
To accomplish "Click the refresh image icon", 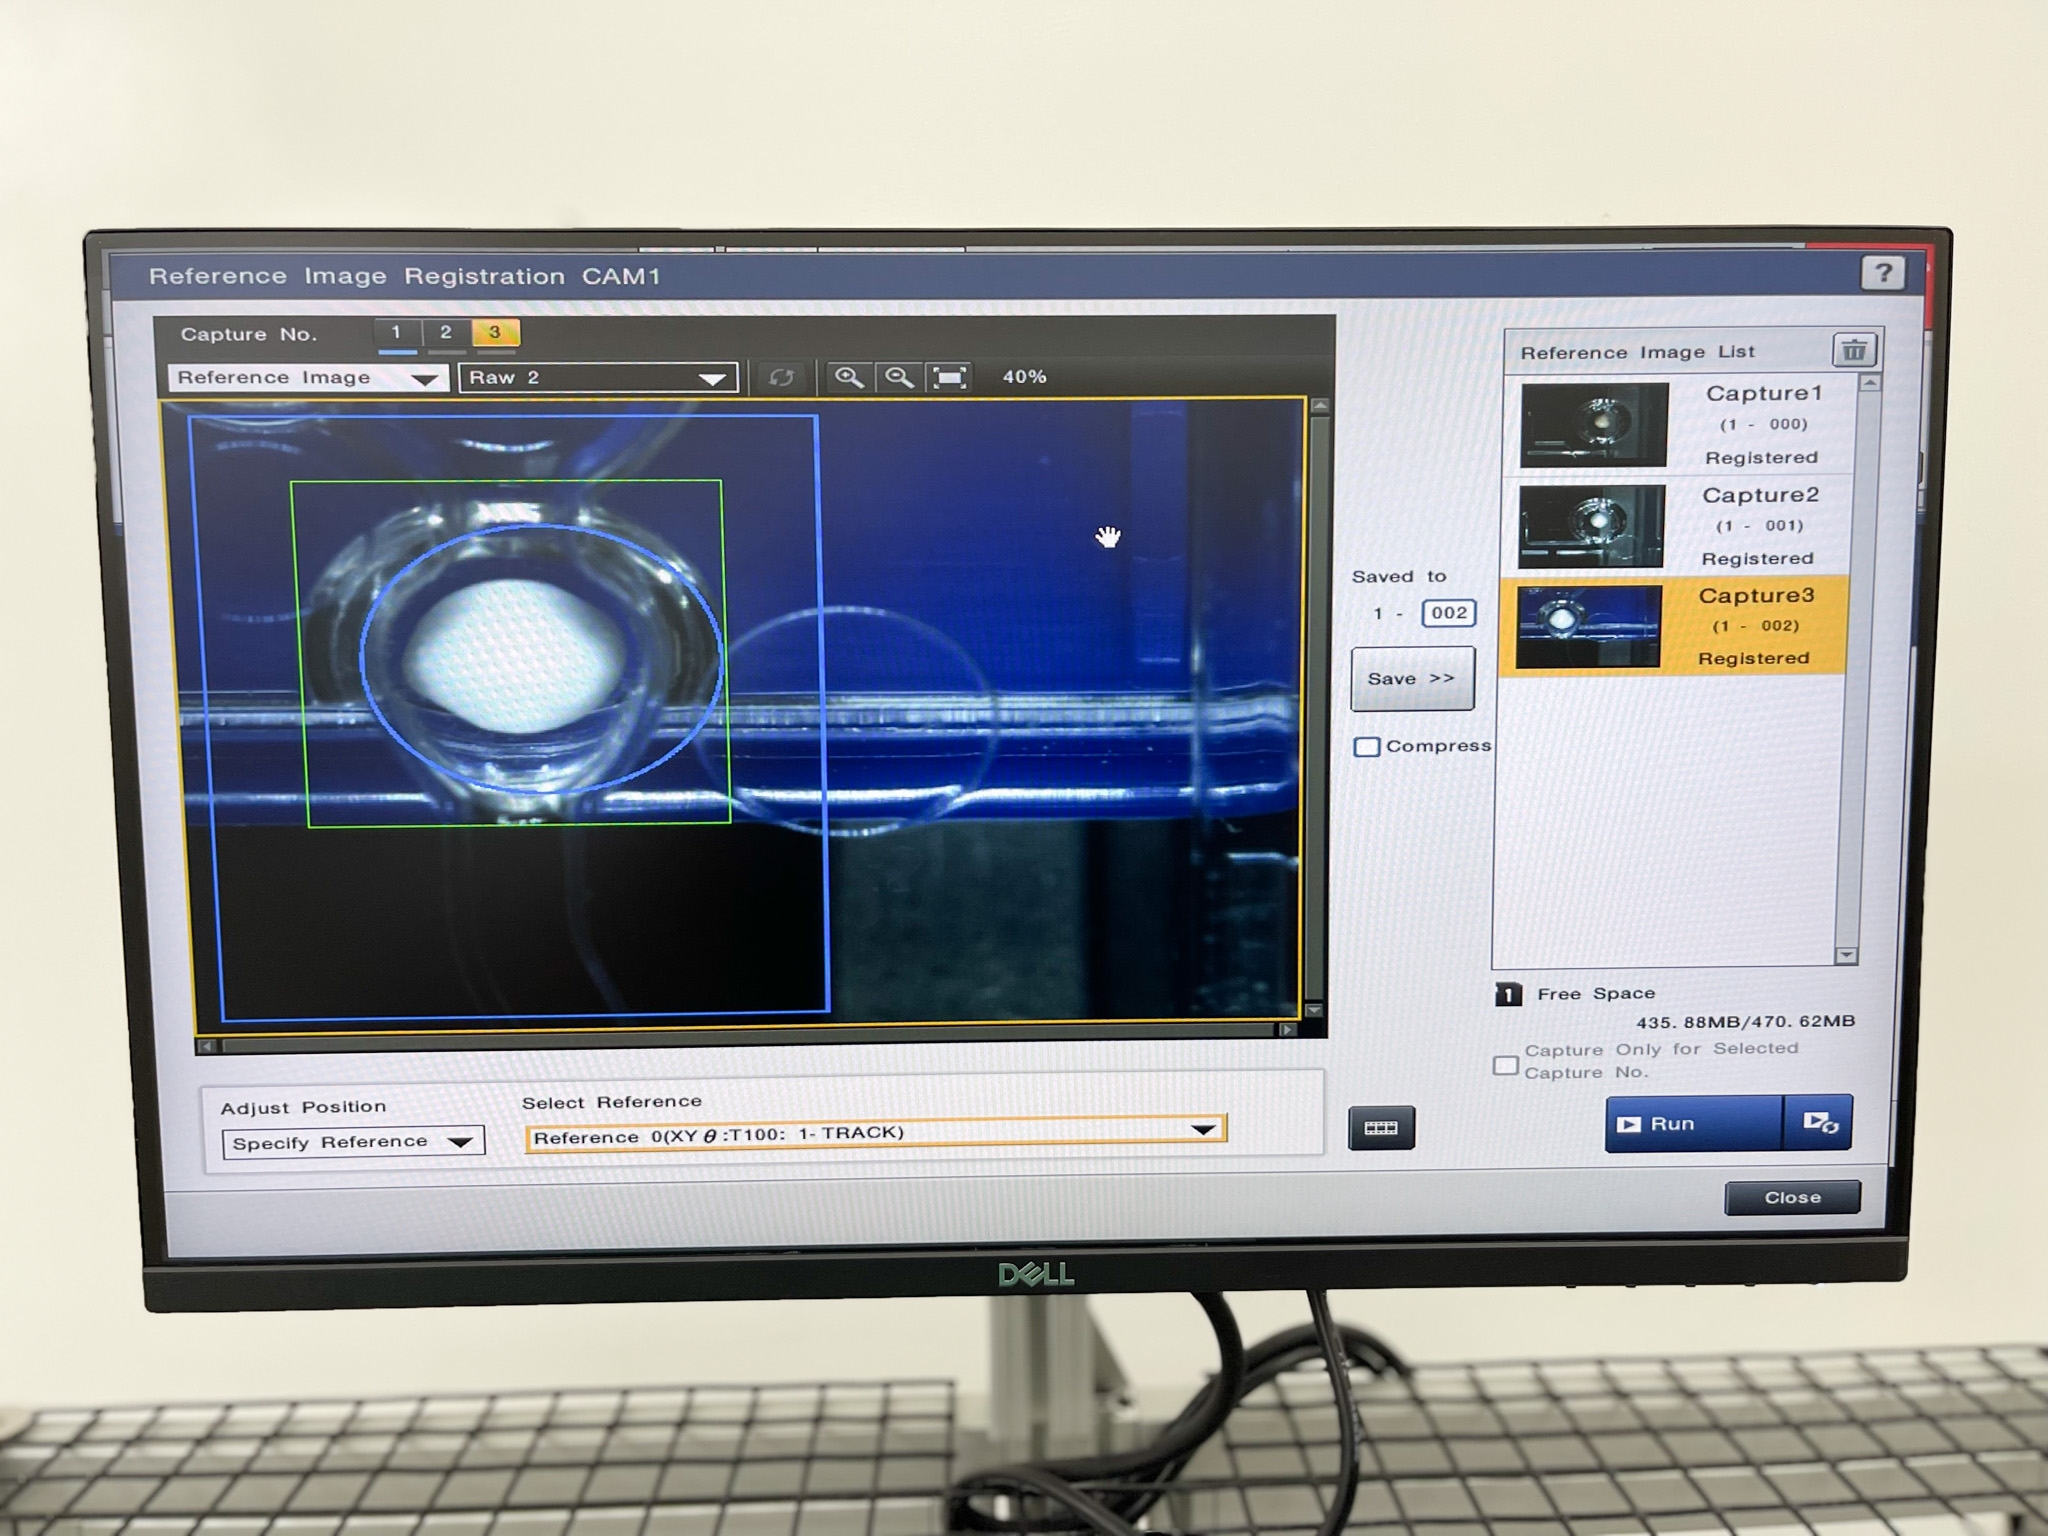I will click(781, 377).
